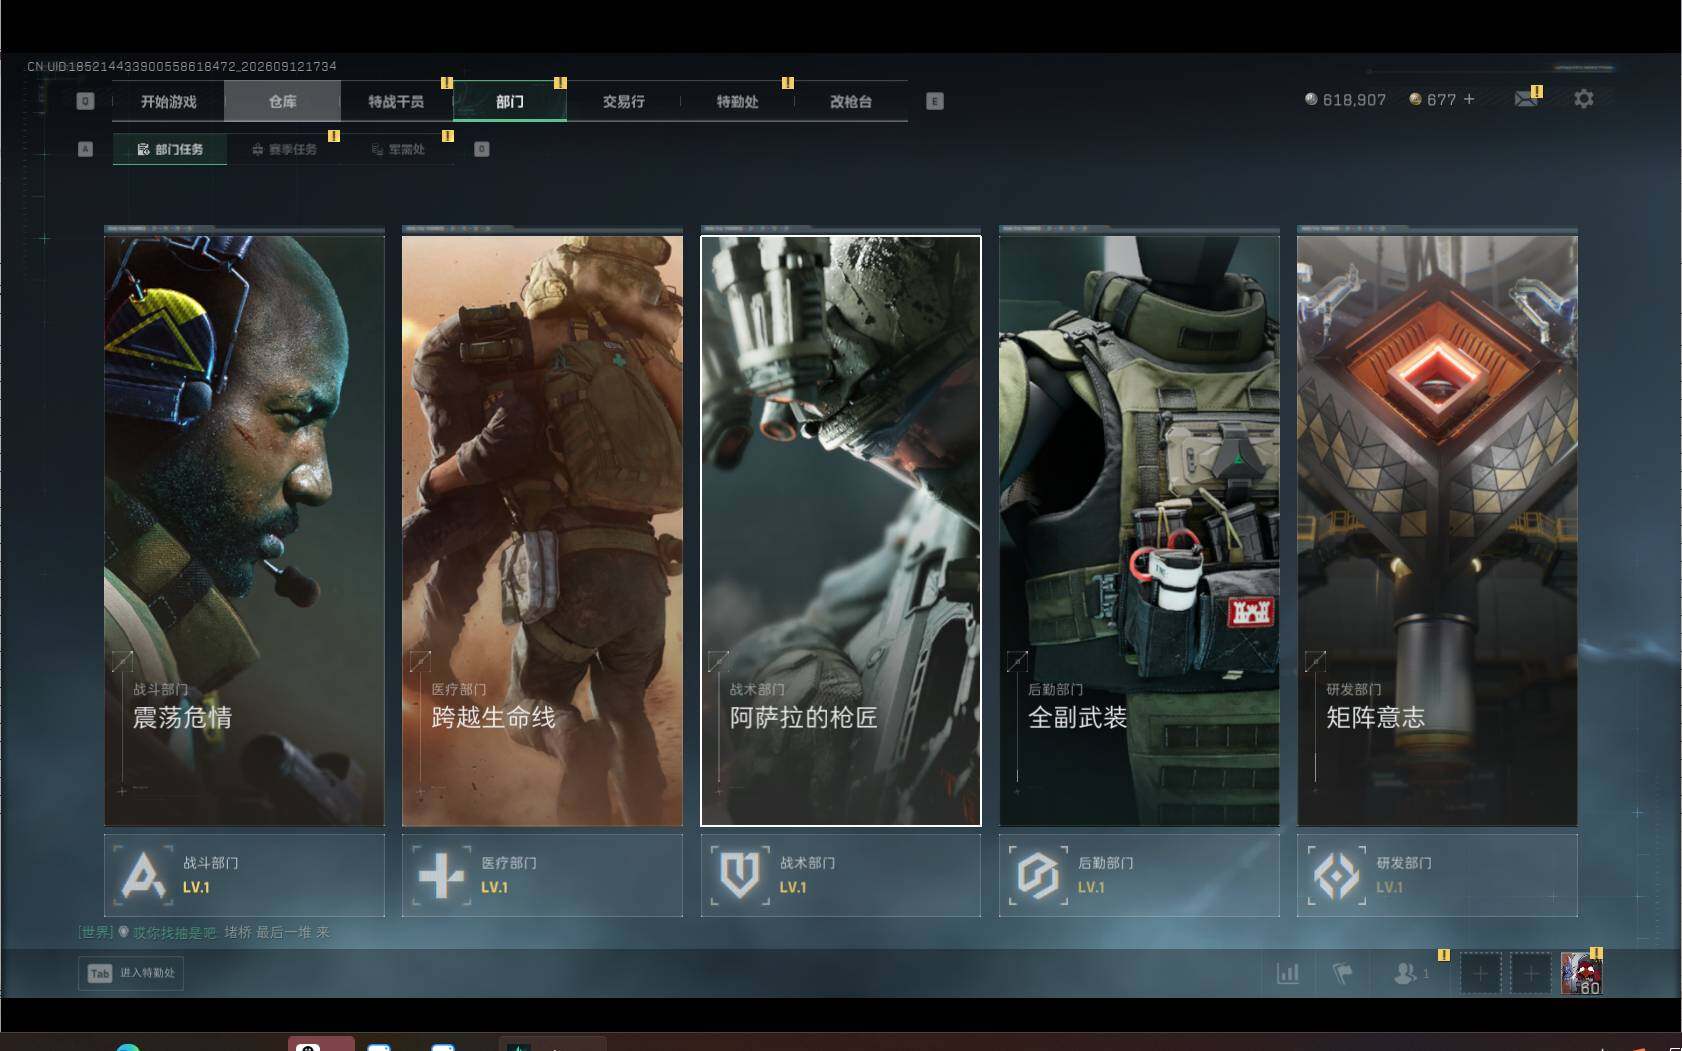
Task: Click the Q key hint before 开始游戏
Action: point(85,101)
